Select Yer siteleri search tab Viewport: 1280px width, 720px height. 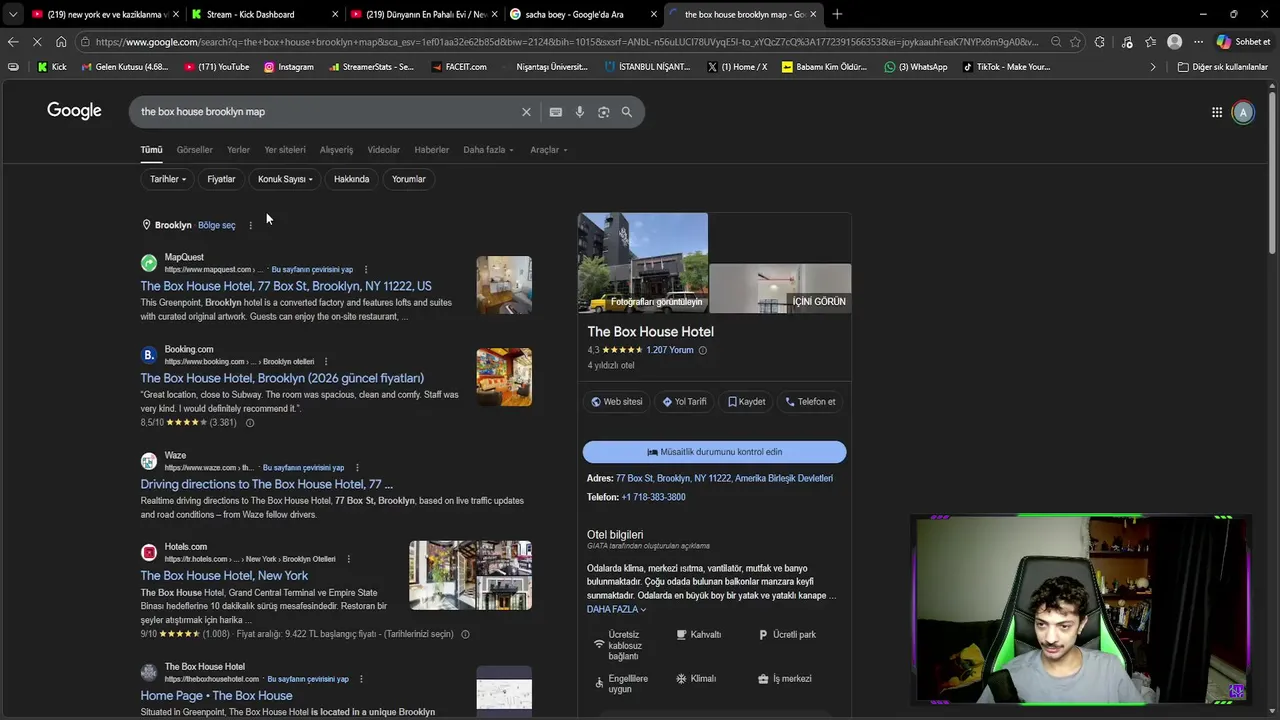pos(285,150)
